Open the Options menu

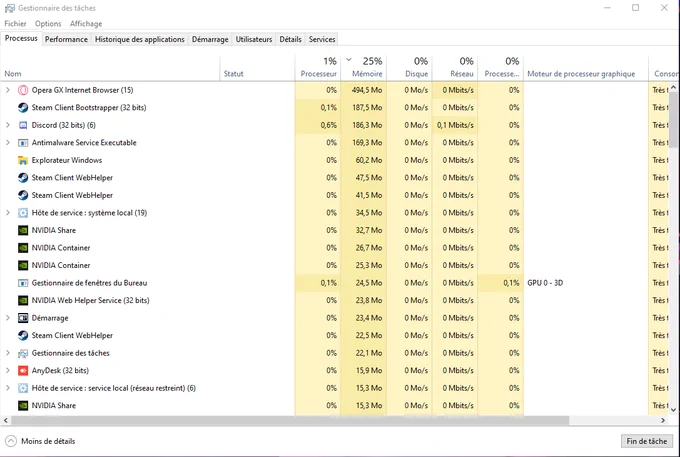pos(48,24)
